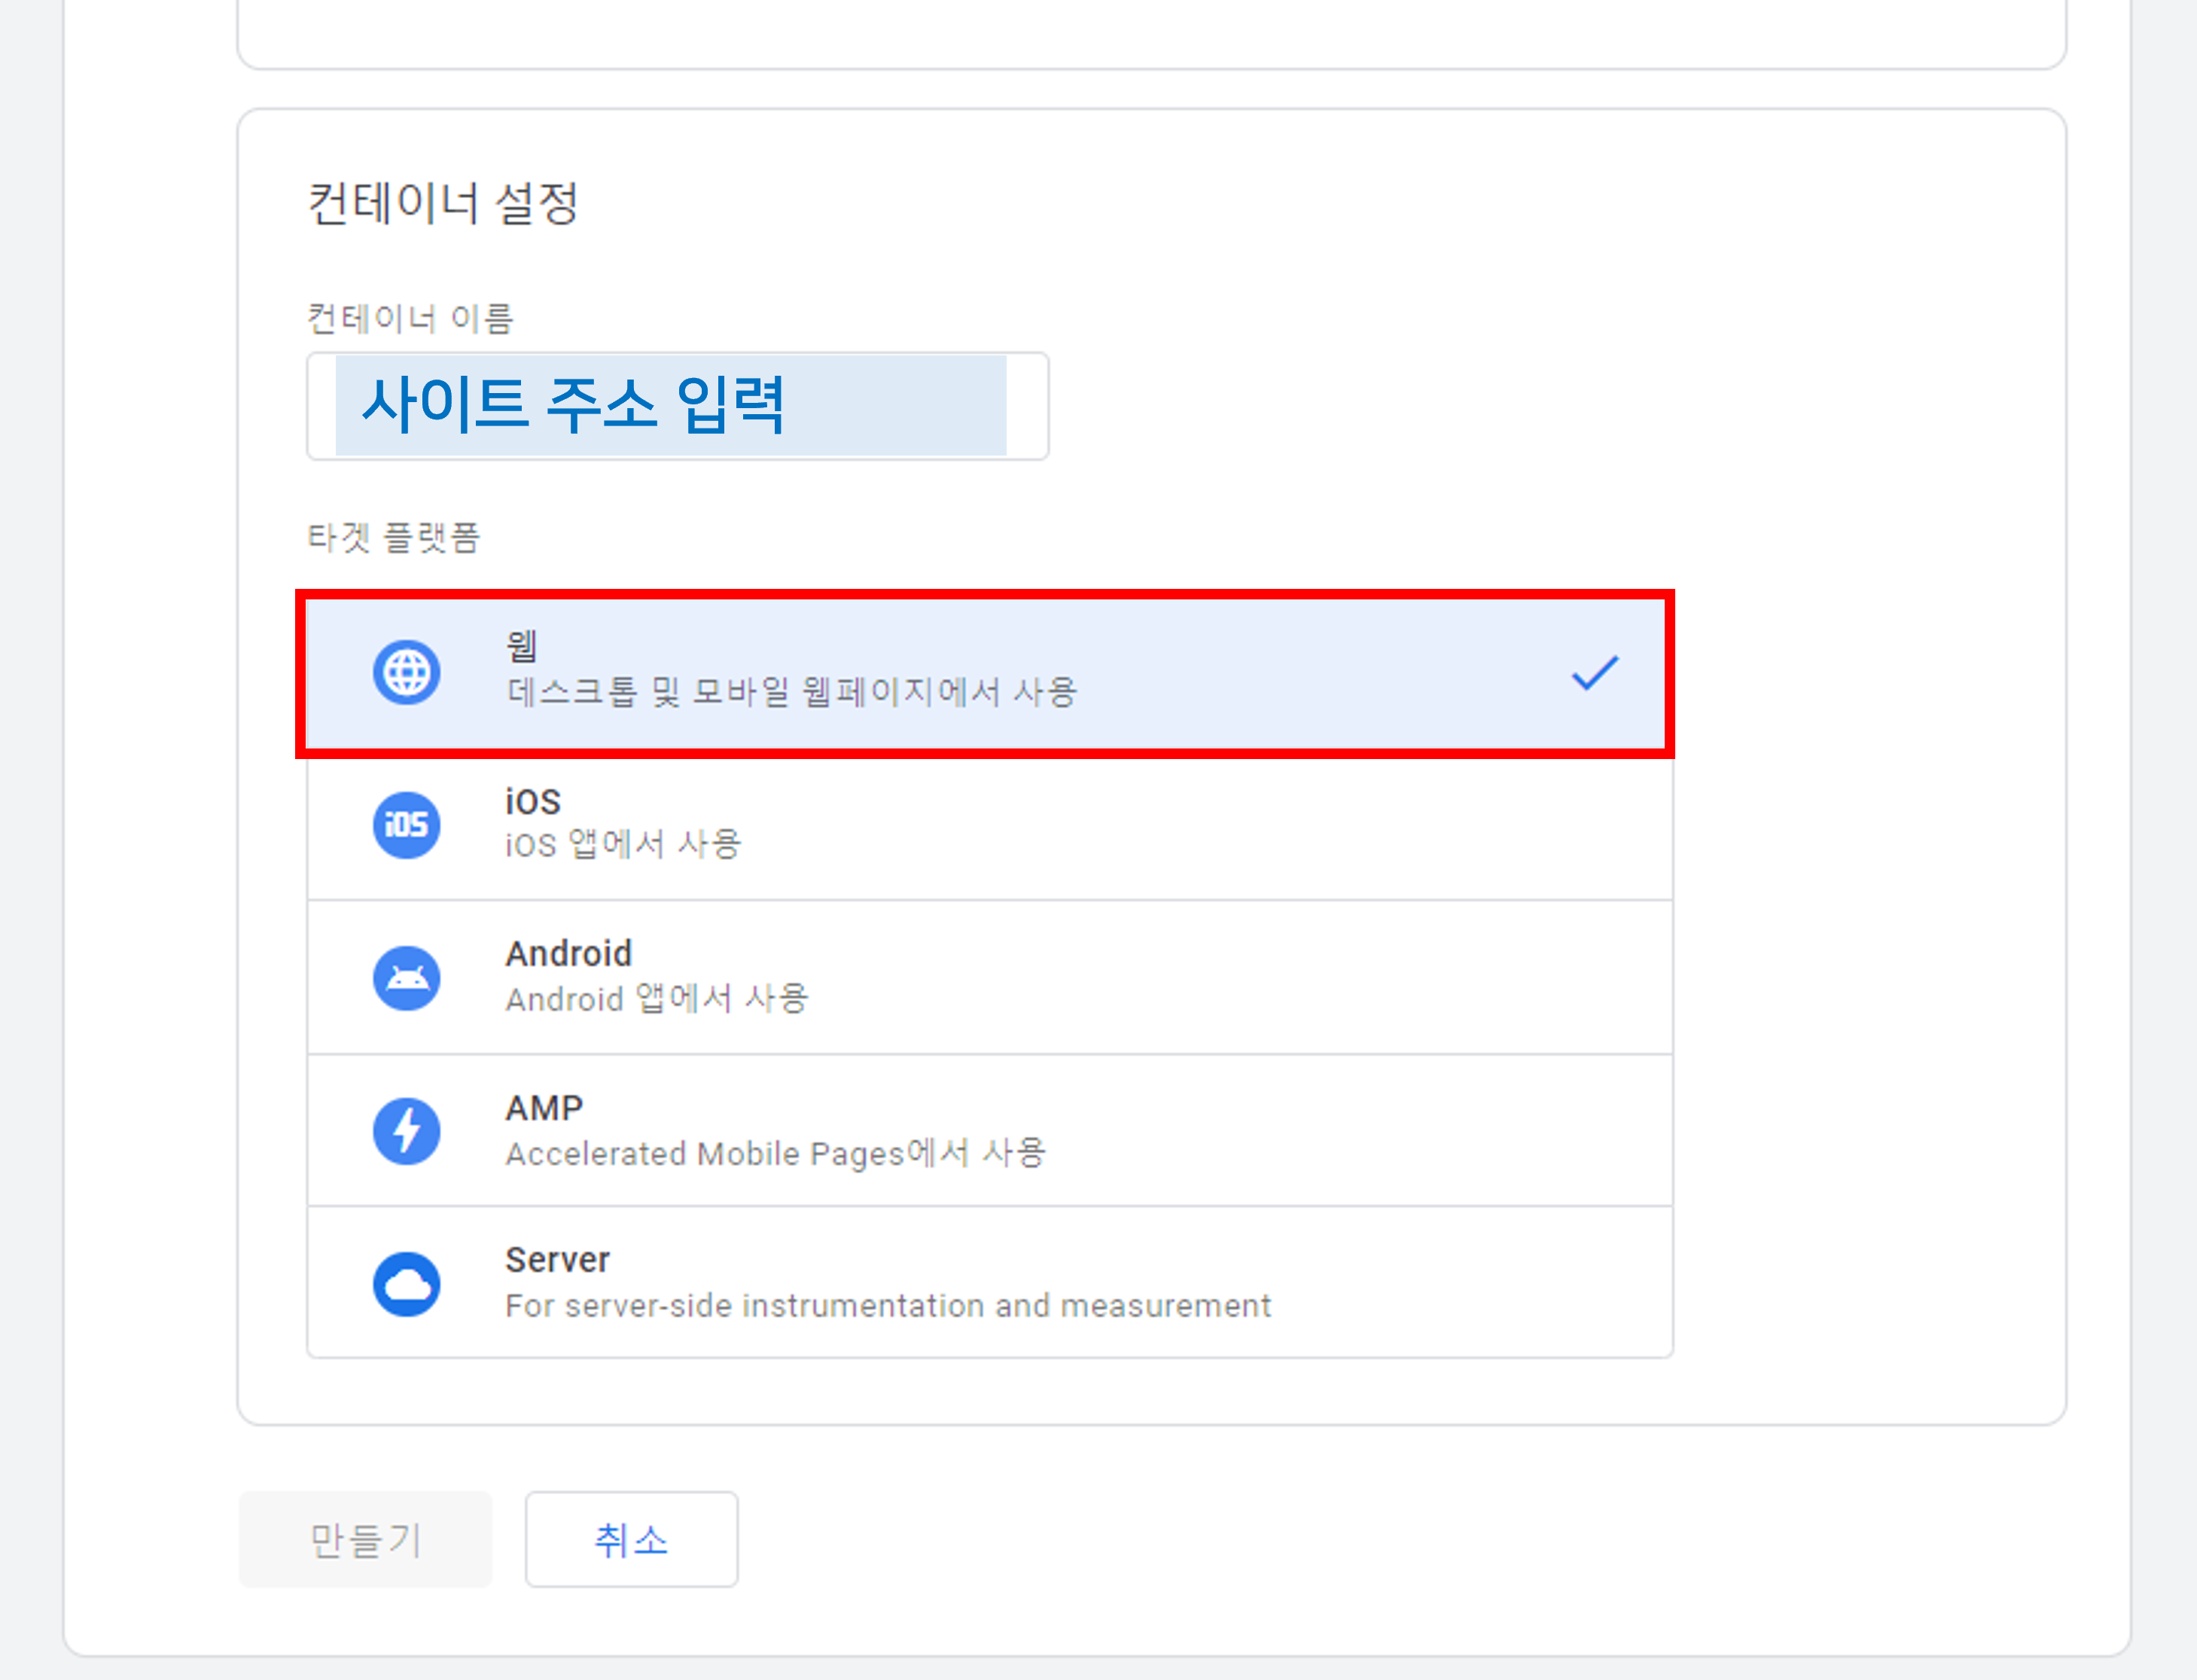
Task: Click the AMP lightning bolt icon
Action: tap(406, 1131)
